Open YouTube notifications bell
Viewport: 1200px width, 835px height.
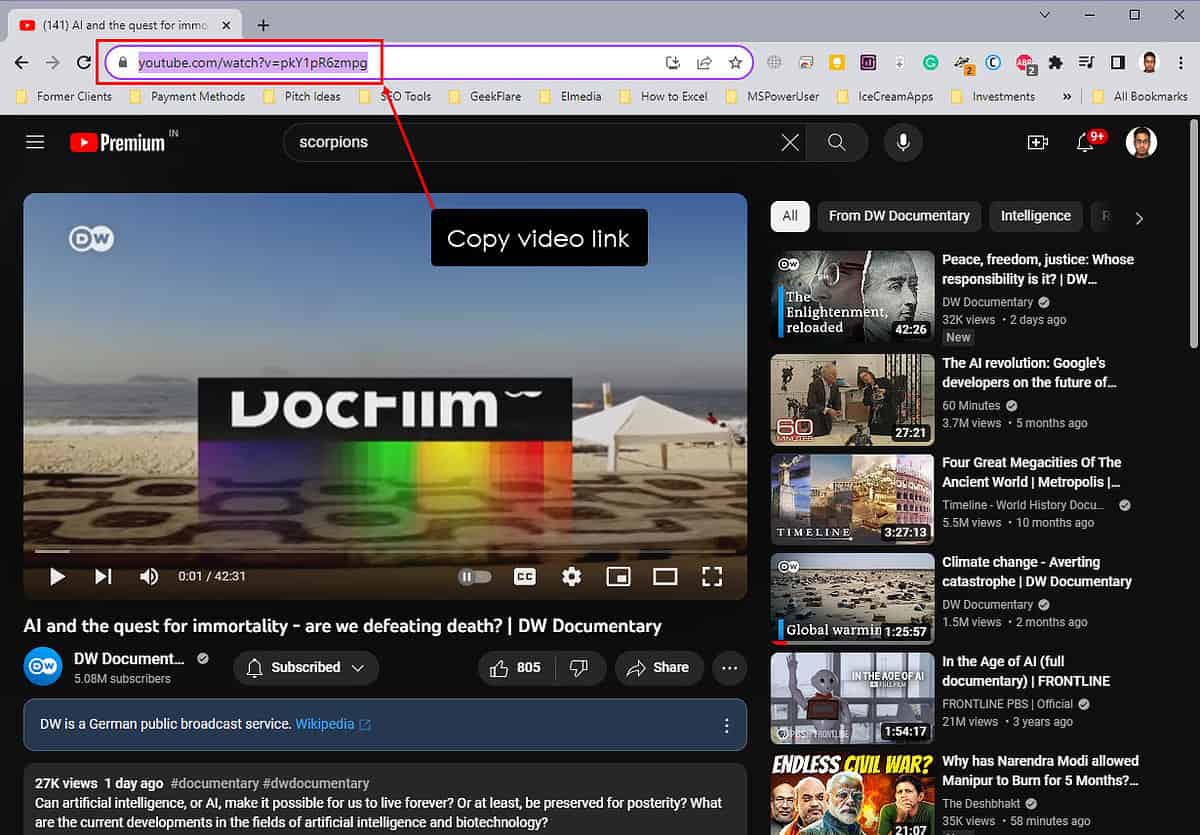point(1083,142)
